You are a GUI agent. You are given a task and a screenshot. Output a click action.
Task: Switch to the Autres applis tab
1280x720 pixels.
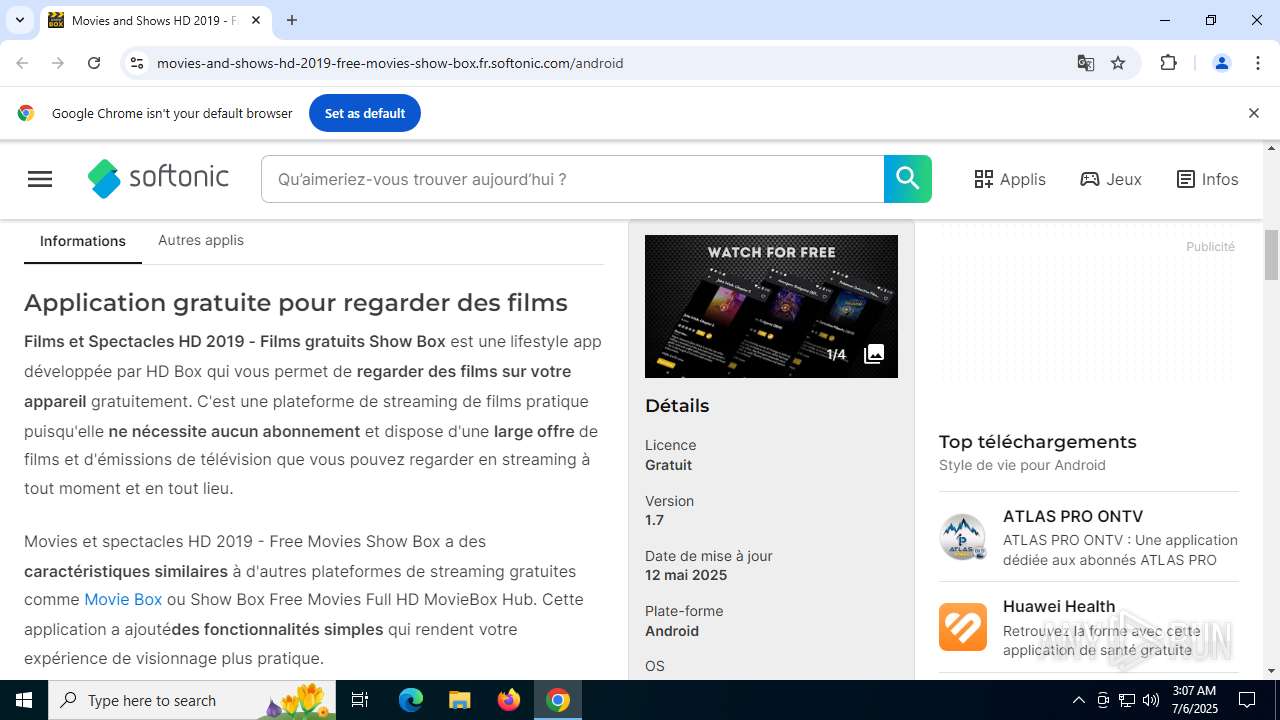(201, 240)
